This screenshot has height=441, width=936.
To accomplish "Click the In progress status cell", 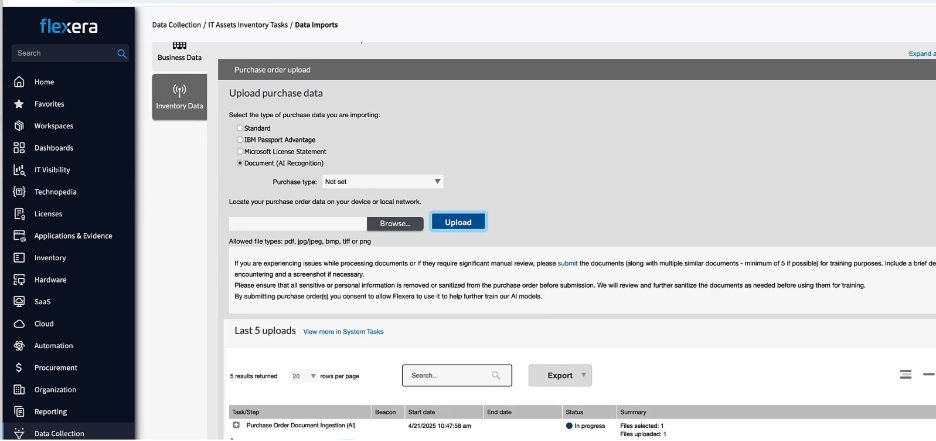I will [x=585, y=426].
